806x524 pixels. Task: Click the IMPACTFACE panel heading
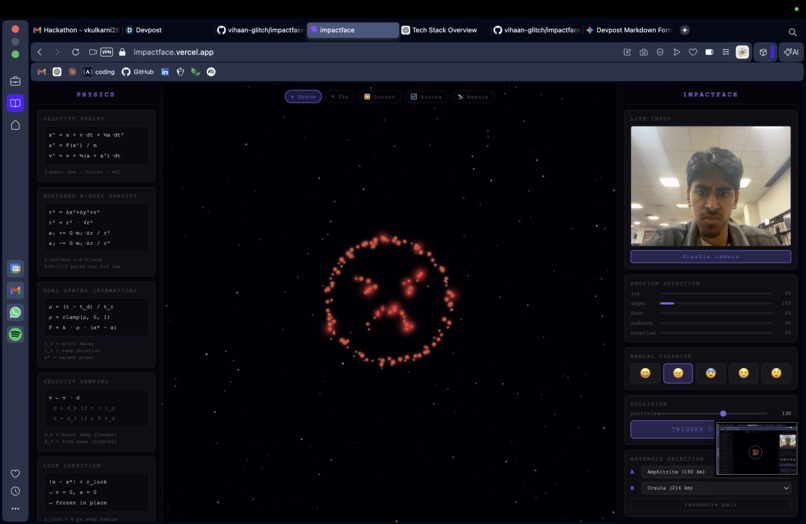click(710, 95)
